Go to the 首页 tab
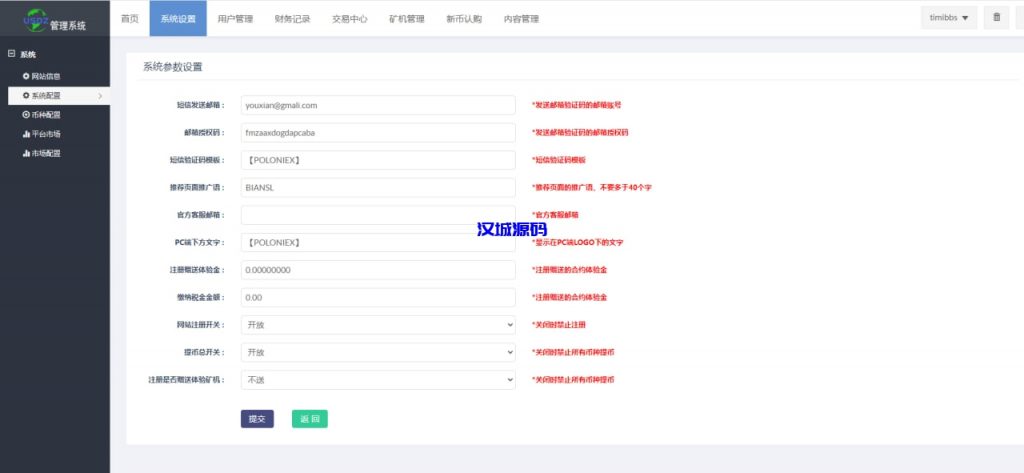 coord(130,18)
